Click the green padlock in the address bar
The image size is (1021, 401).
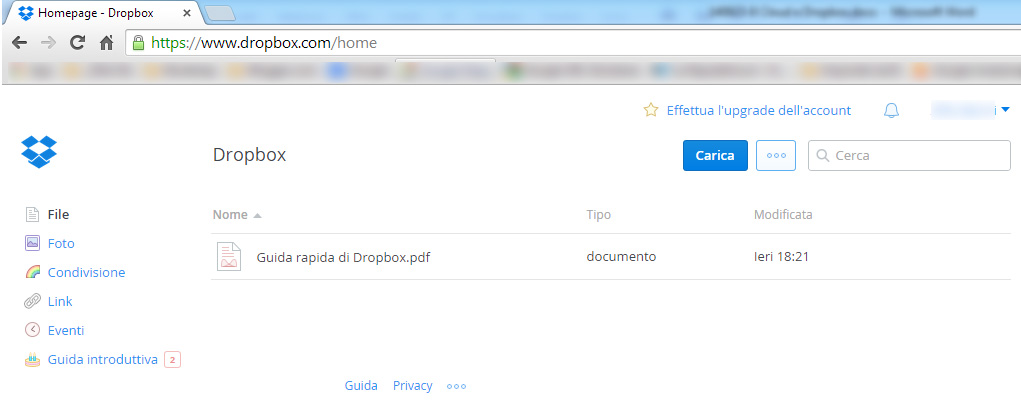point(138,43)
